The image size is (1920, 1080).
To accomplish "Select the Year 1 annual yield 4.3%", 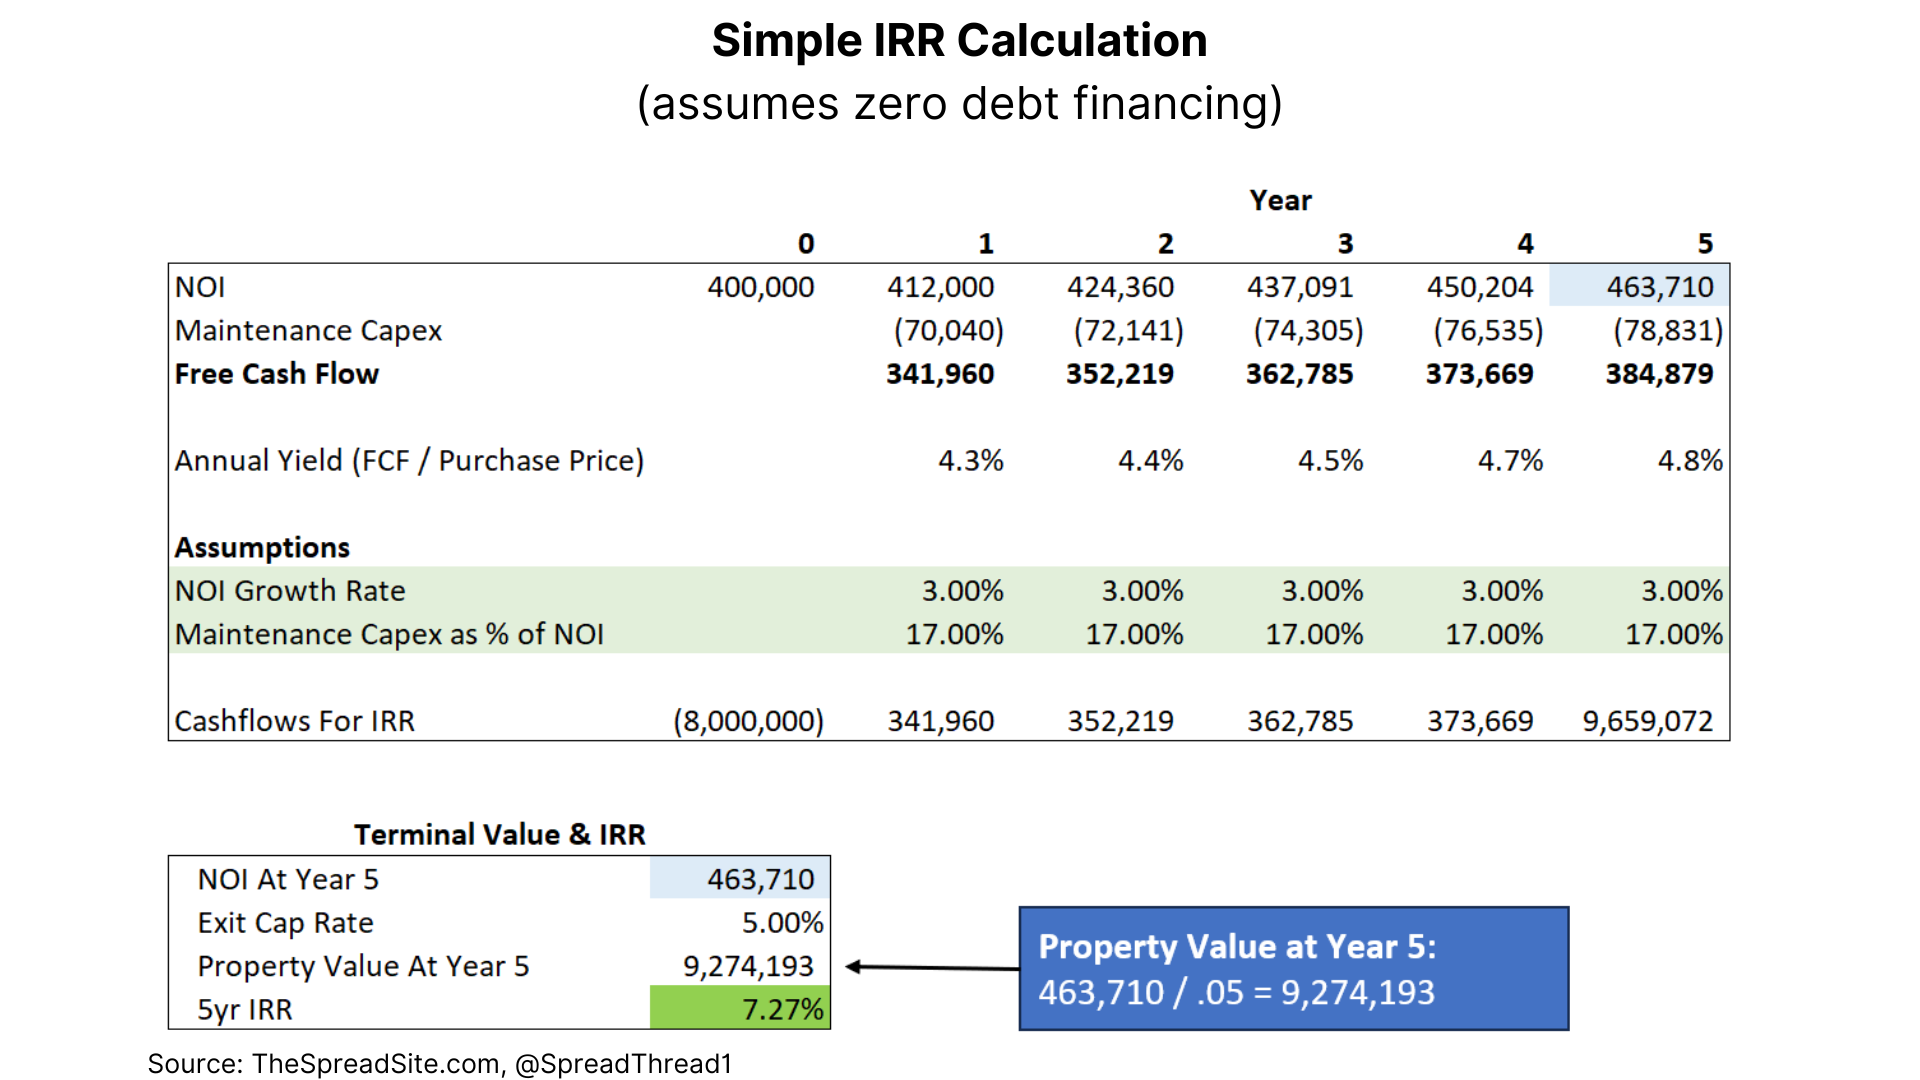I will click(x=970, y=461).
